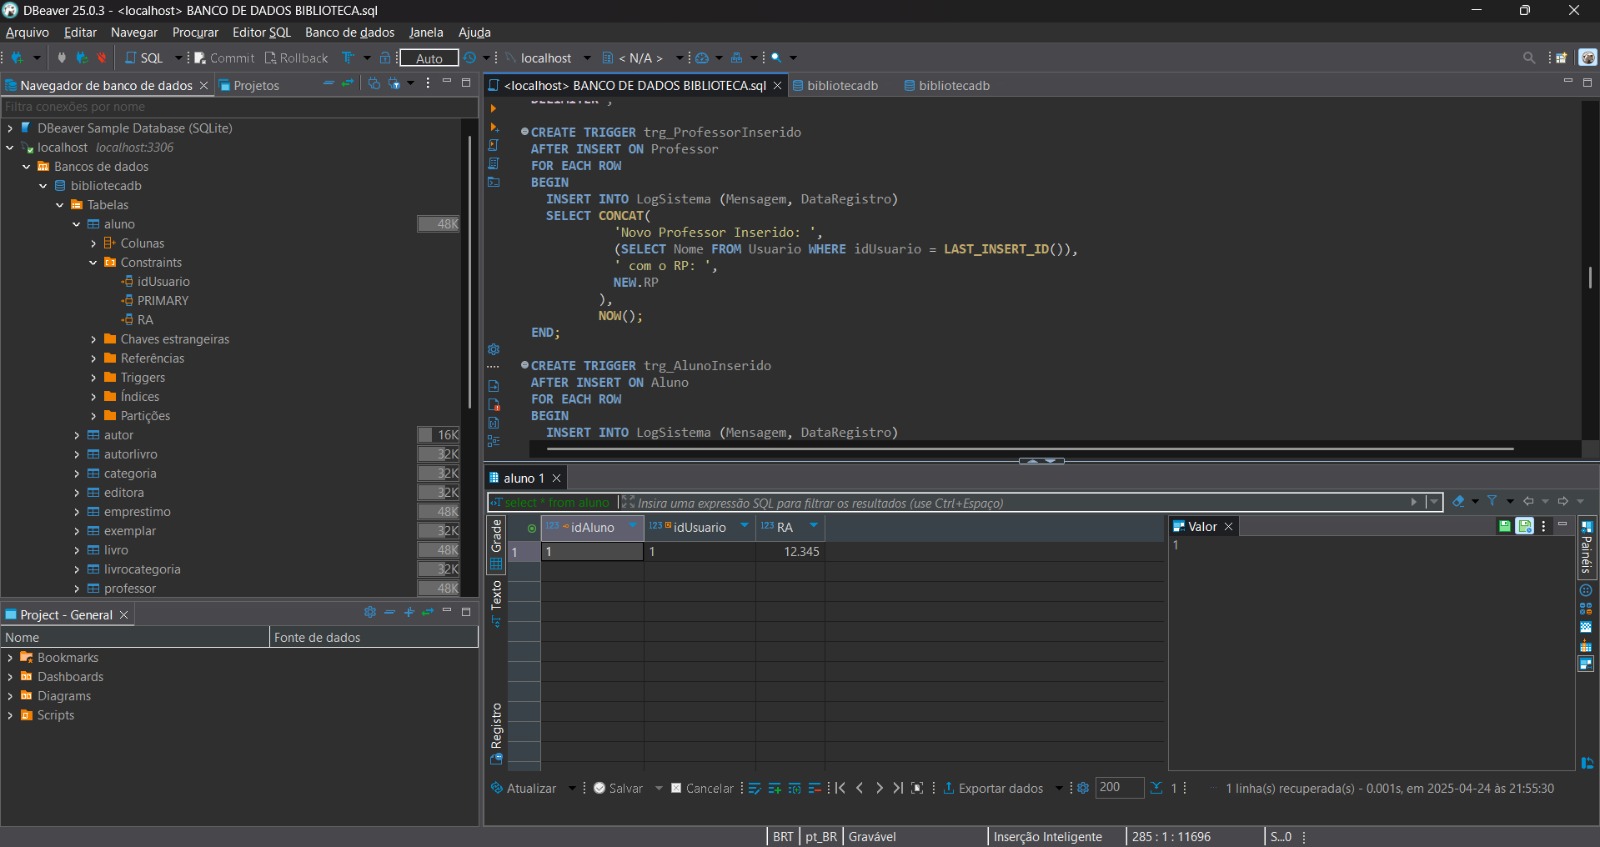
Task: Click the calculate row count icon
Action: (x=1156, y=788)
